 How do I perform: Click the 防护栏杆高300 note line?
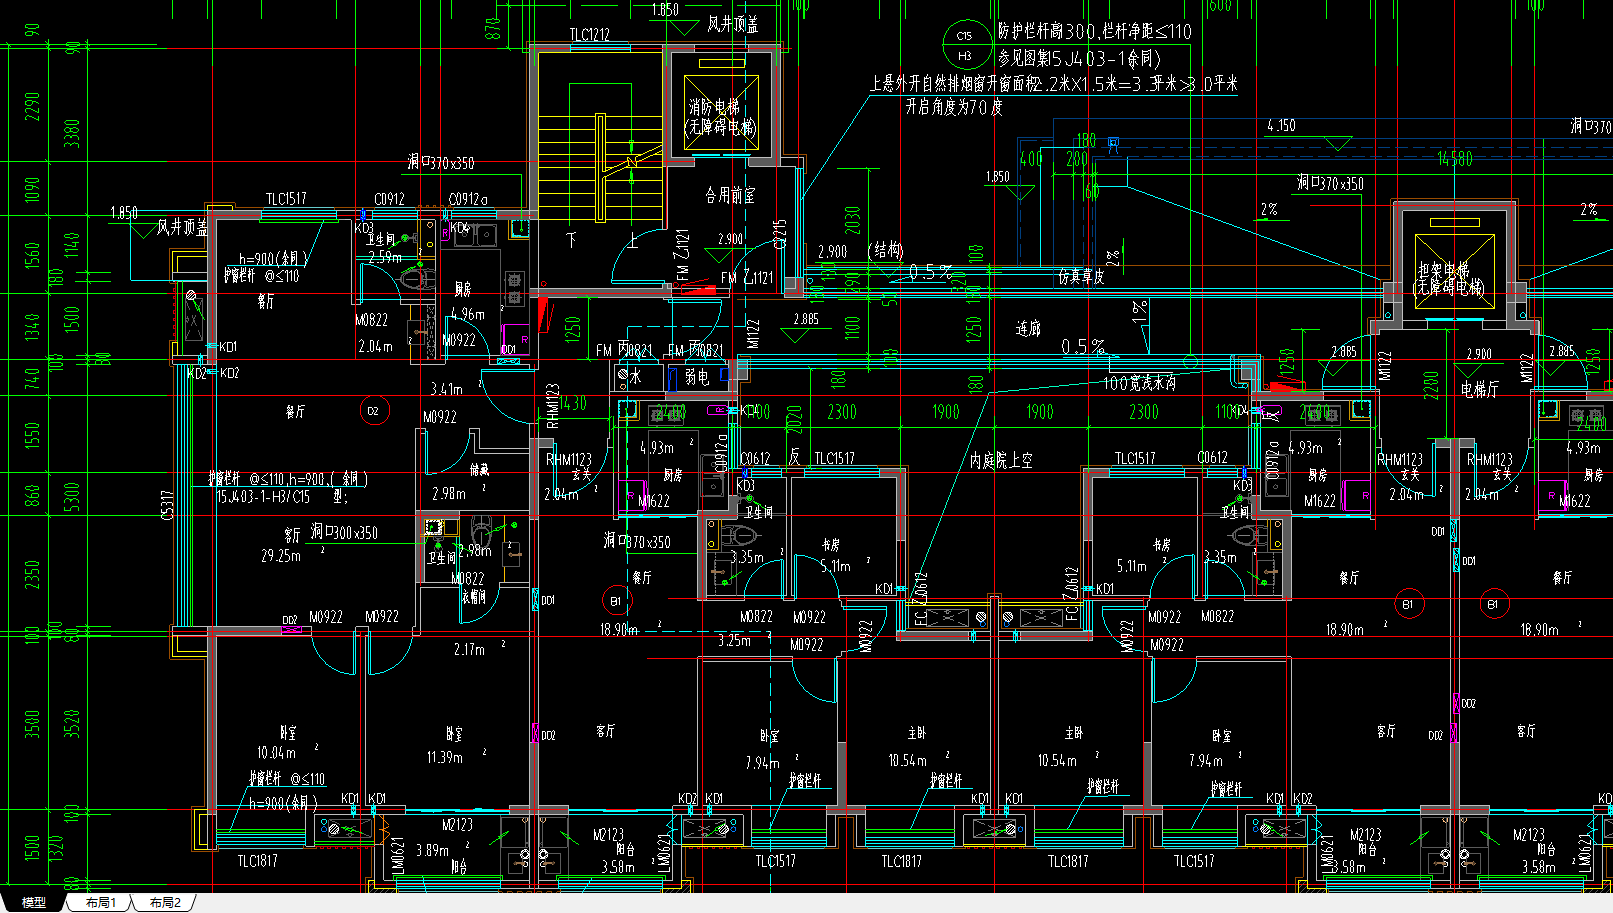click(1095, 32)
